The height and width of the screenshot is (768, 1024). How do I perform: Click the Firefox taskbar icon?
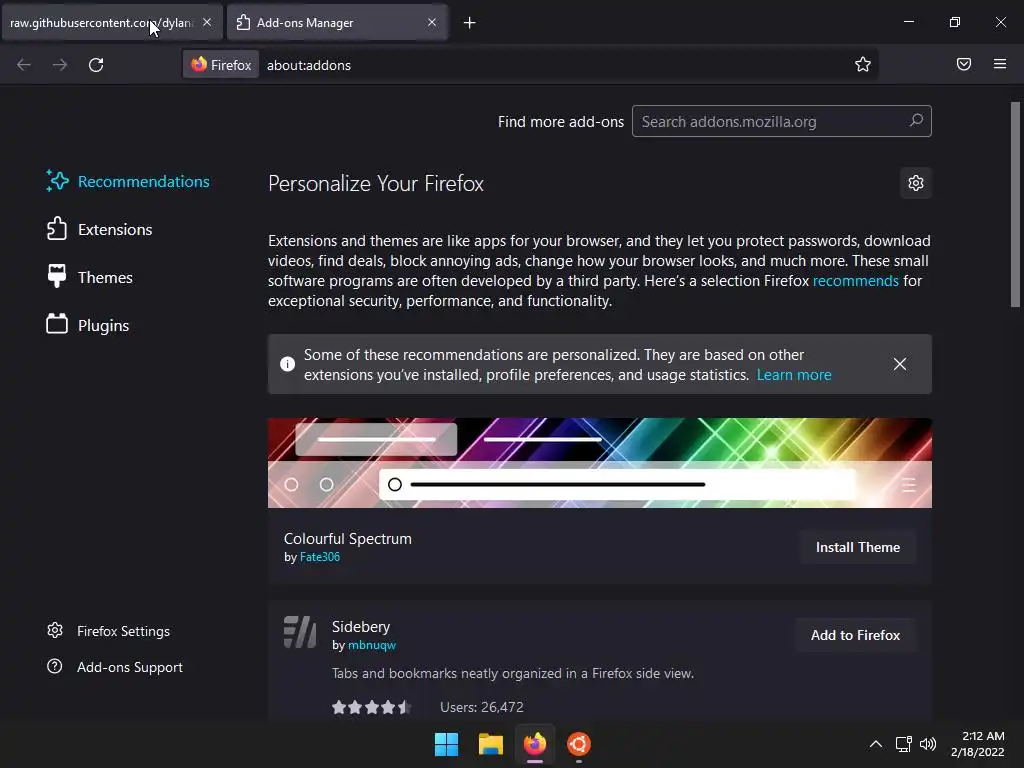pyautogui.click(x=535, y=744)
